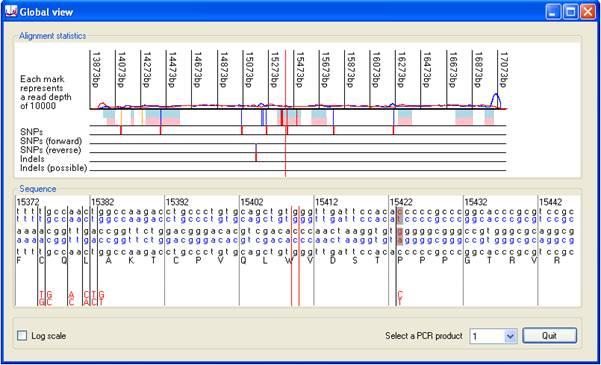Screen dimensions: 601x365
Task: Click sequence position number 15422
Action: pyautogui.click(x=401, y=202)
